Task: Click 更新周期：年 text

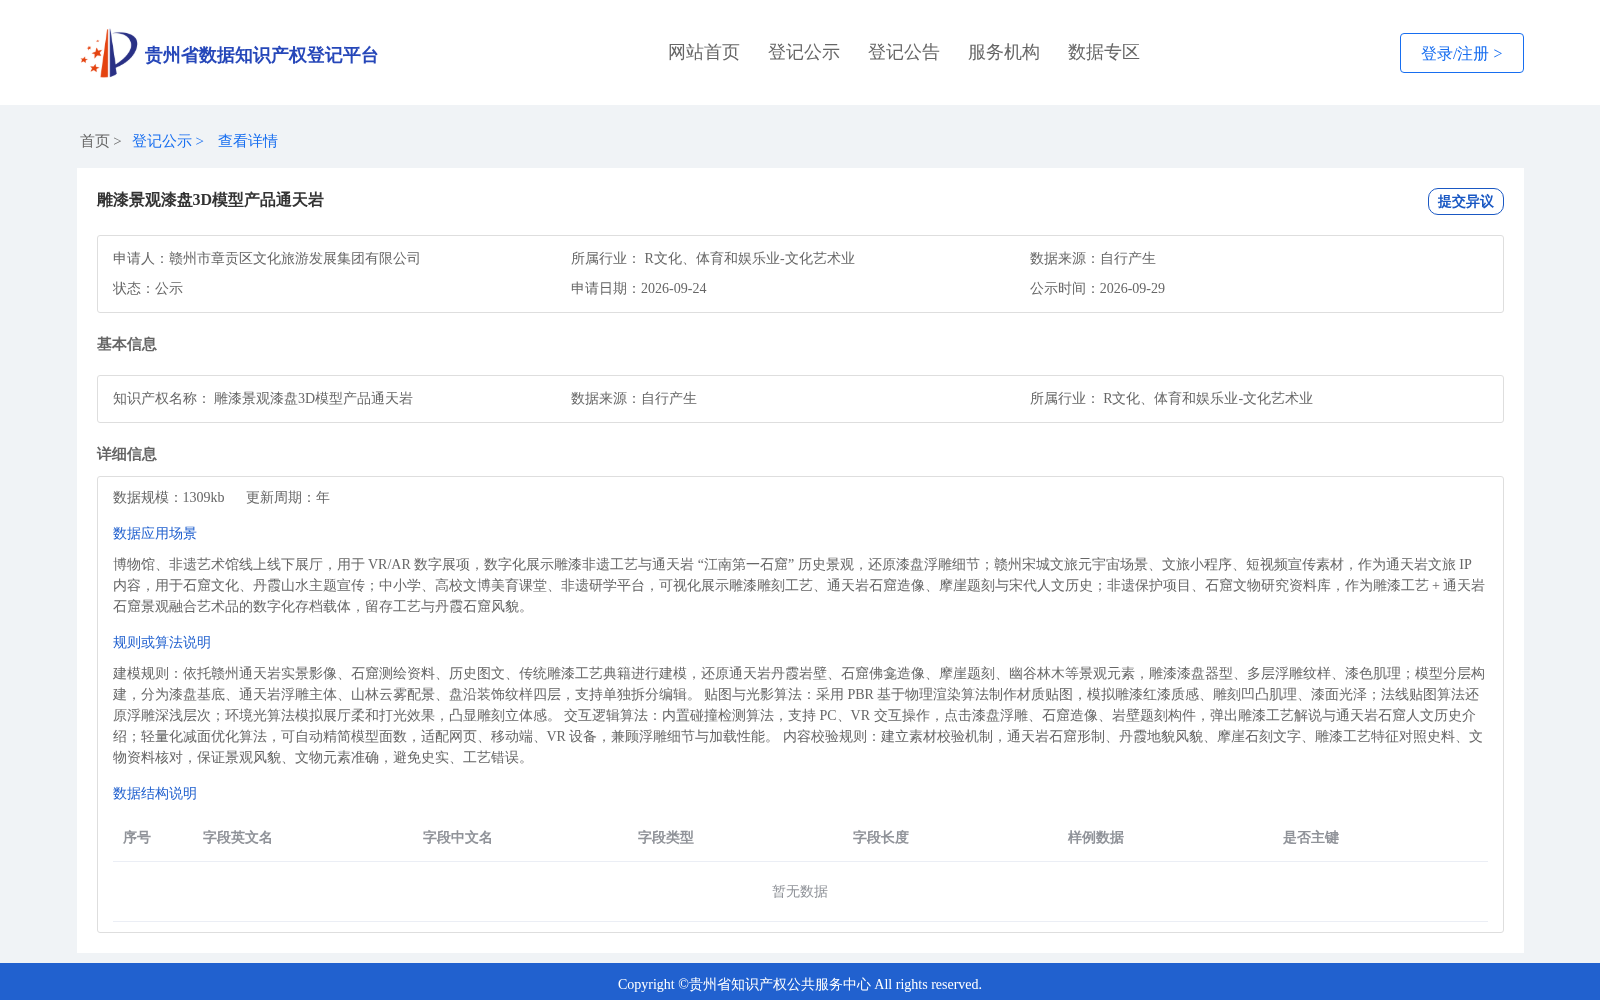Action: pos(288,498)
